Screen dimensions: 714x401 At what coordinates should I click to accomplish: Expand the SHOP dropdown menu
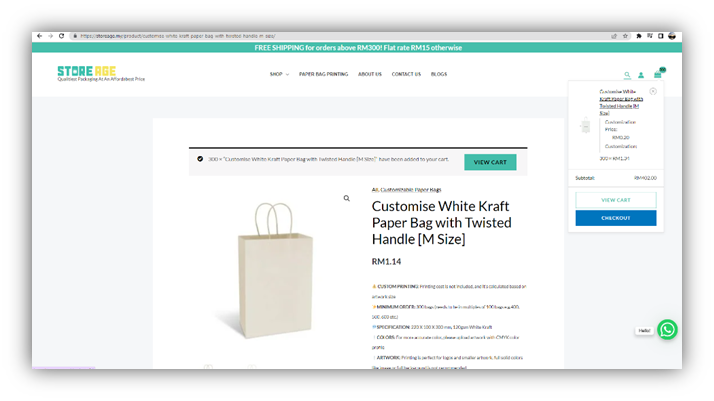(x=279, y=74)
